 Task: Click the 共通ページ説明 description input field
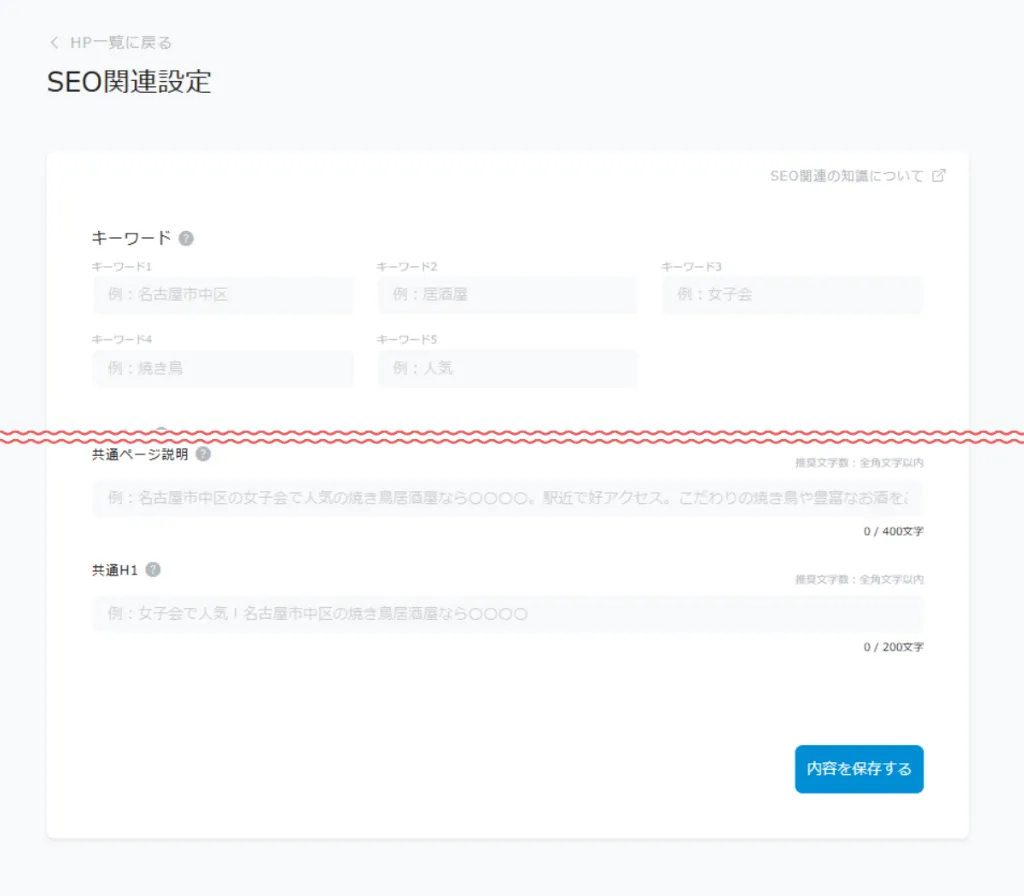click(507, 498)
